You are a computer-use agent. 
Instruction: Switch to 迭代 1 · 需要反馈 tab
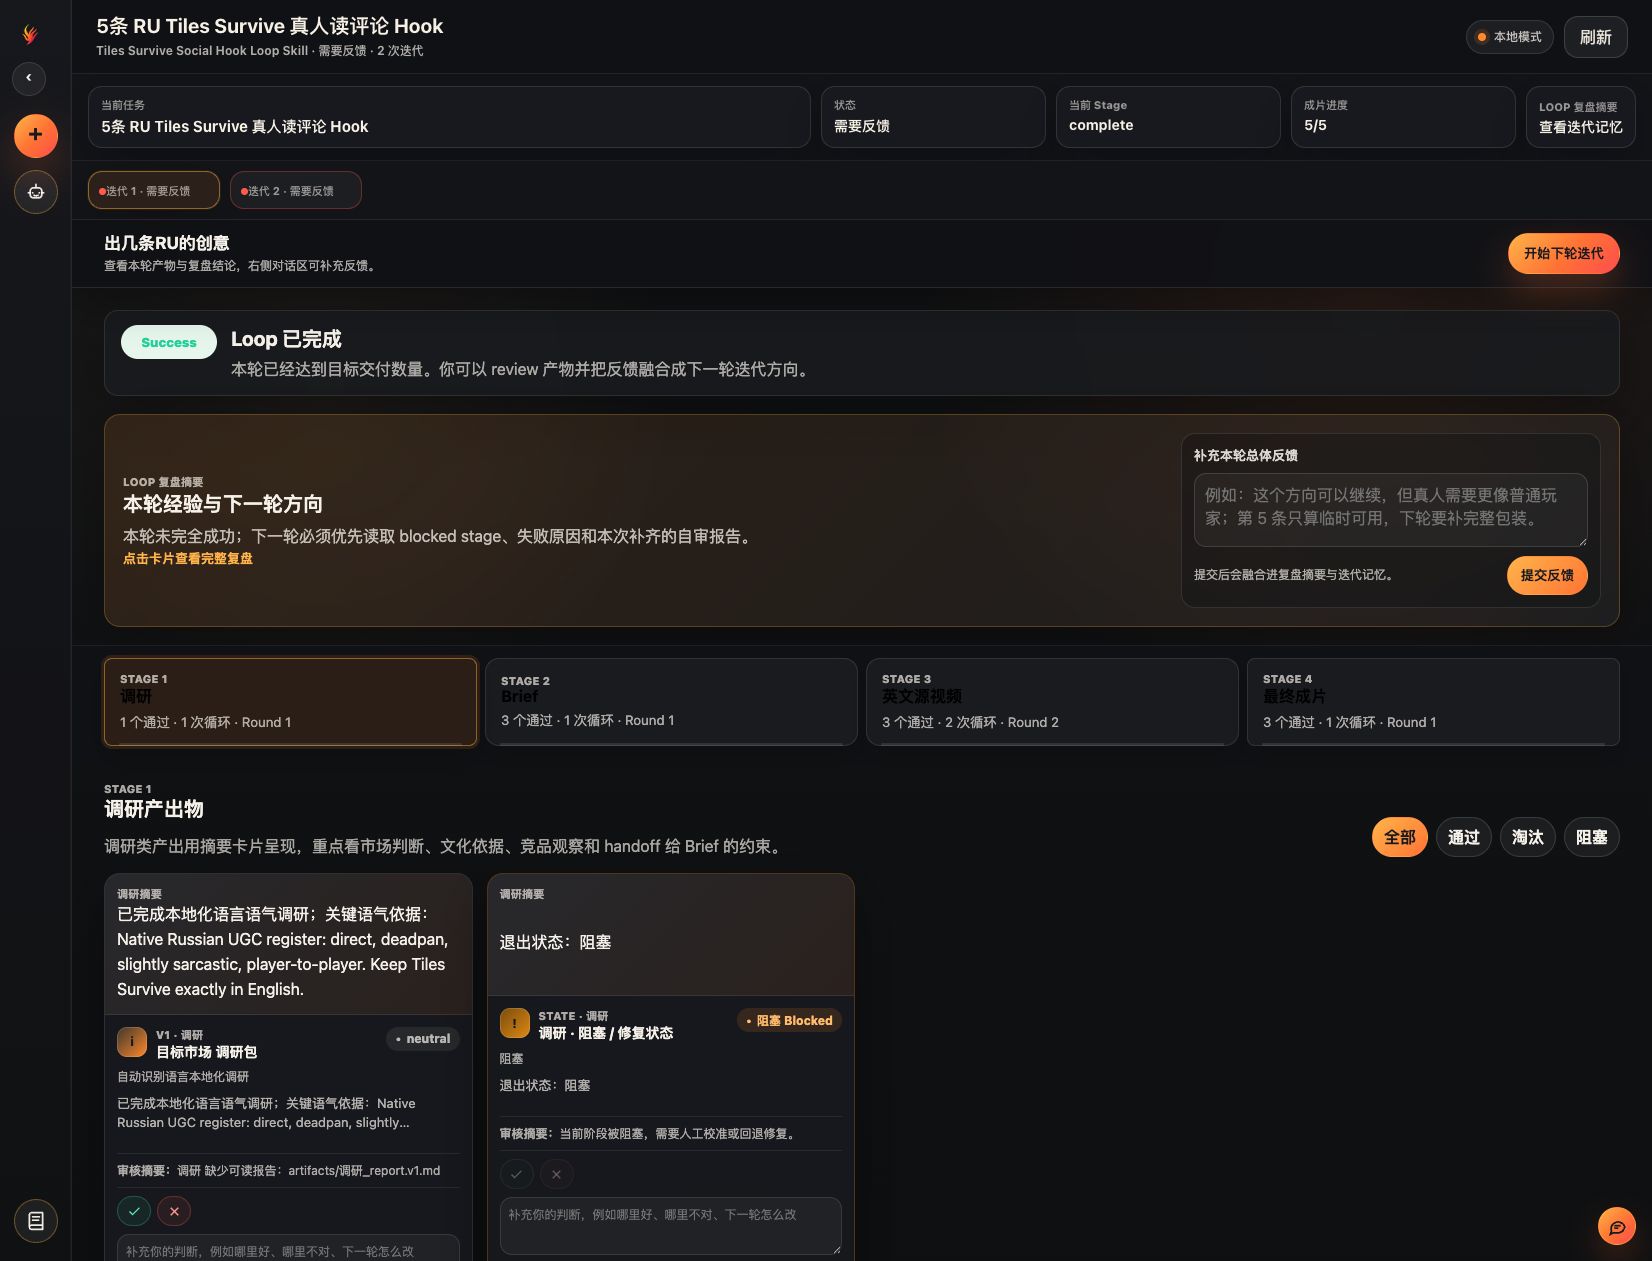(154, 190)
